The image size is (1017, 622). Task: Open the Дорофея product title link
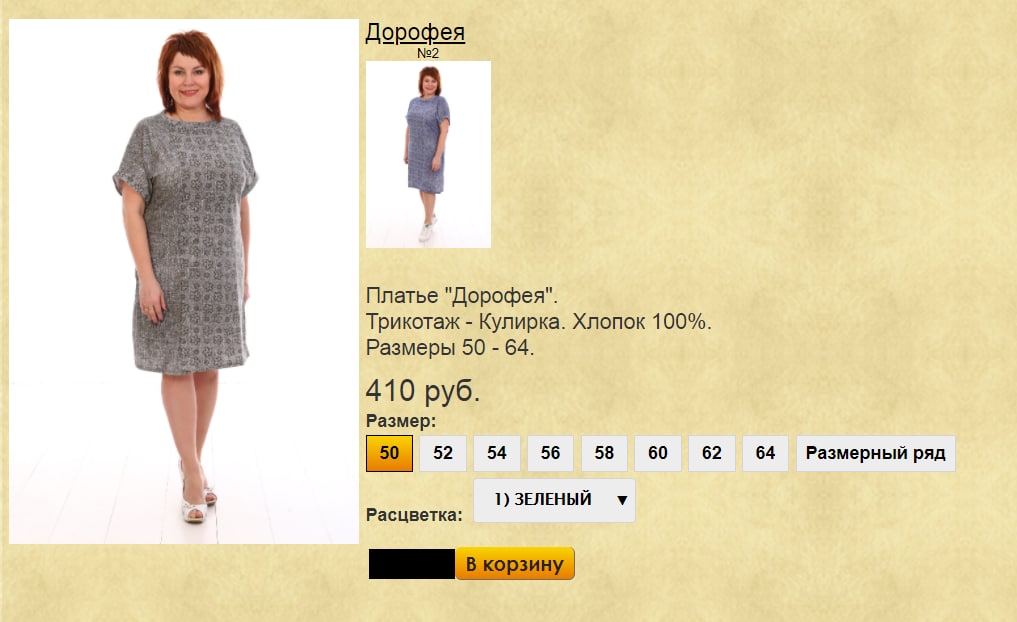coord(415,32)
